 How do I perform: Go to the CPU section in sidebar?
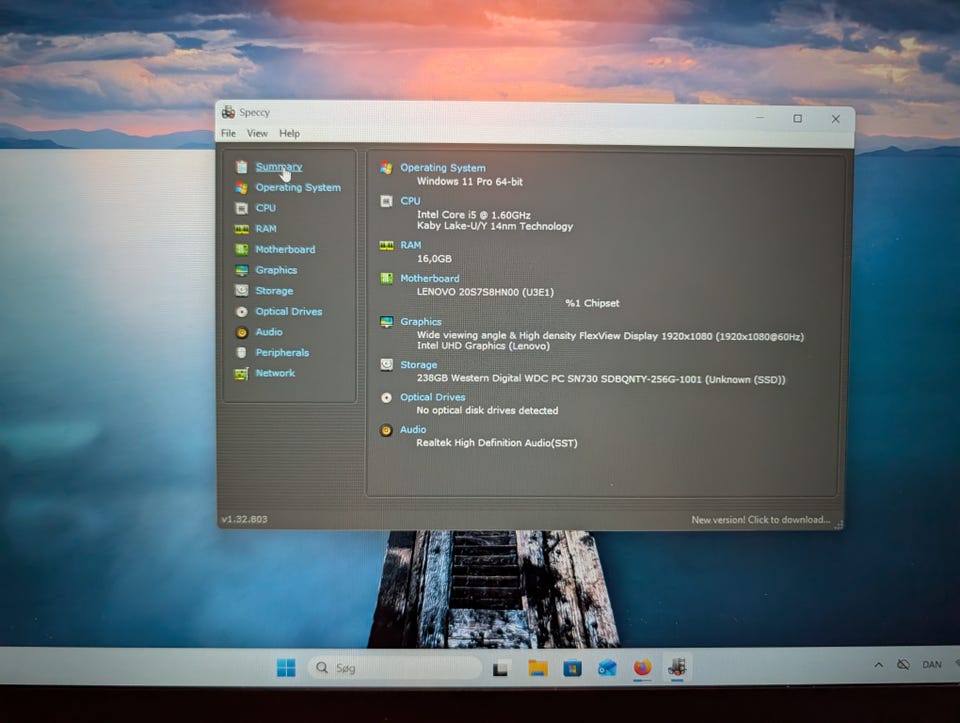click(x=266, y=208)
